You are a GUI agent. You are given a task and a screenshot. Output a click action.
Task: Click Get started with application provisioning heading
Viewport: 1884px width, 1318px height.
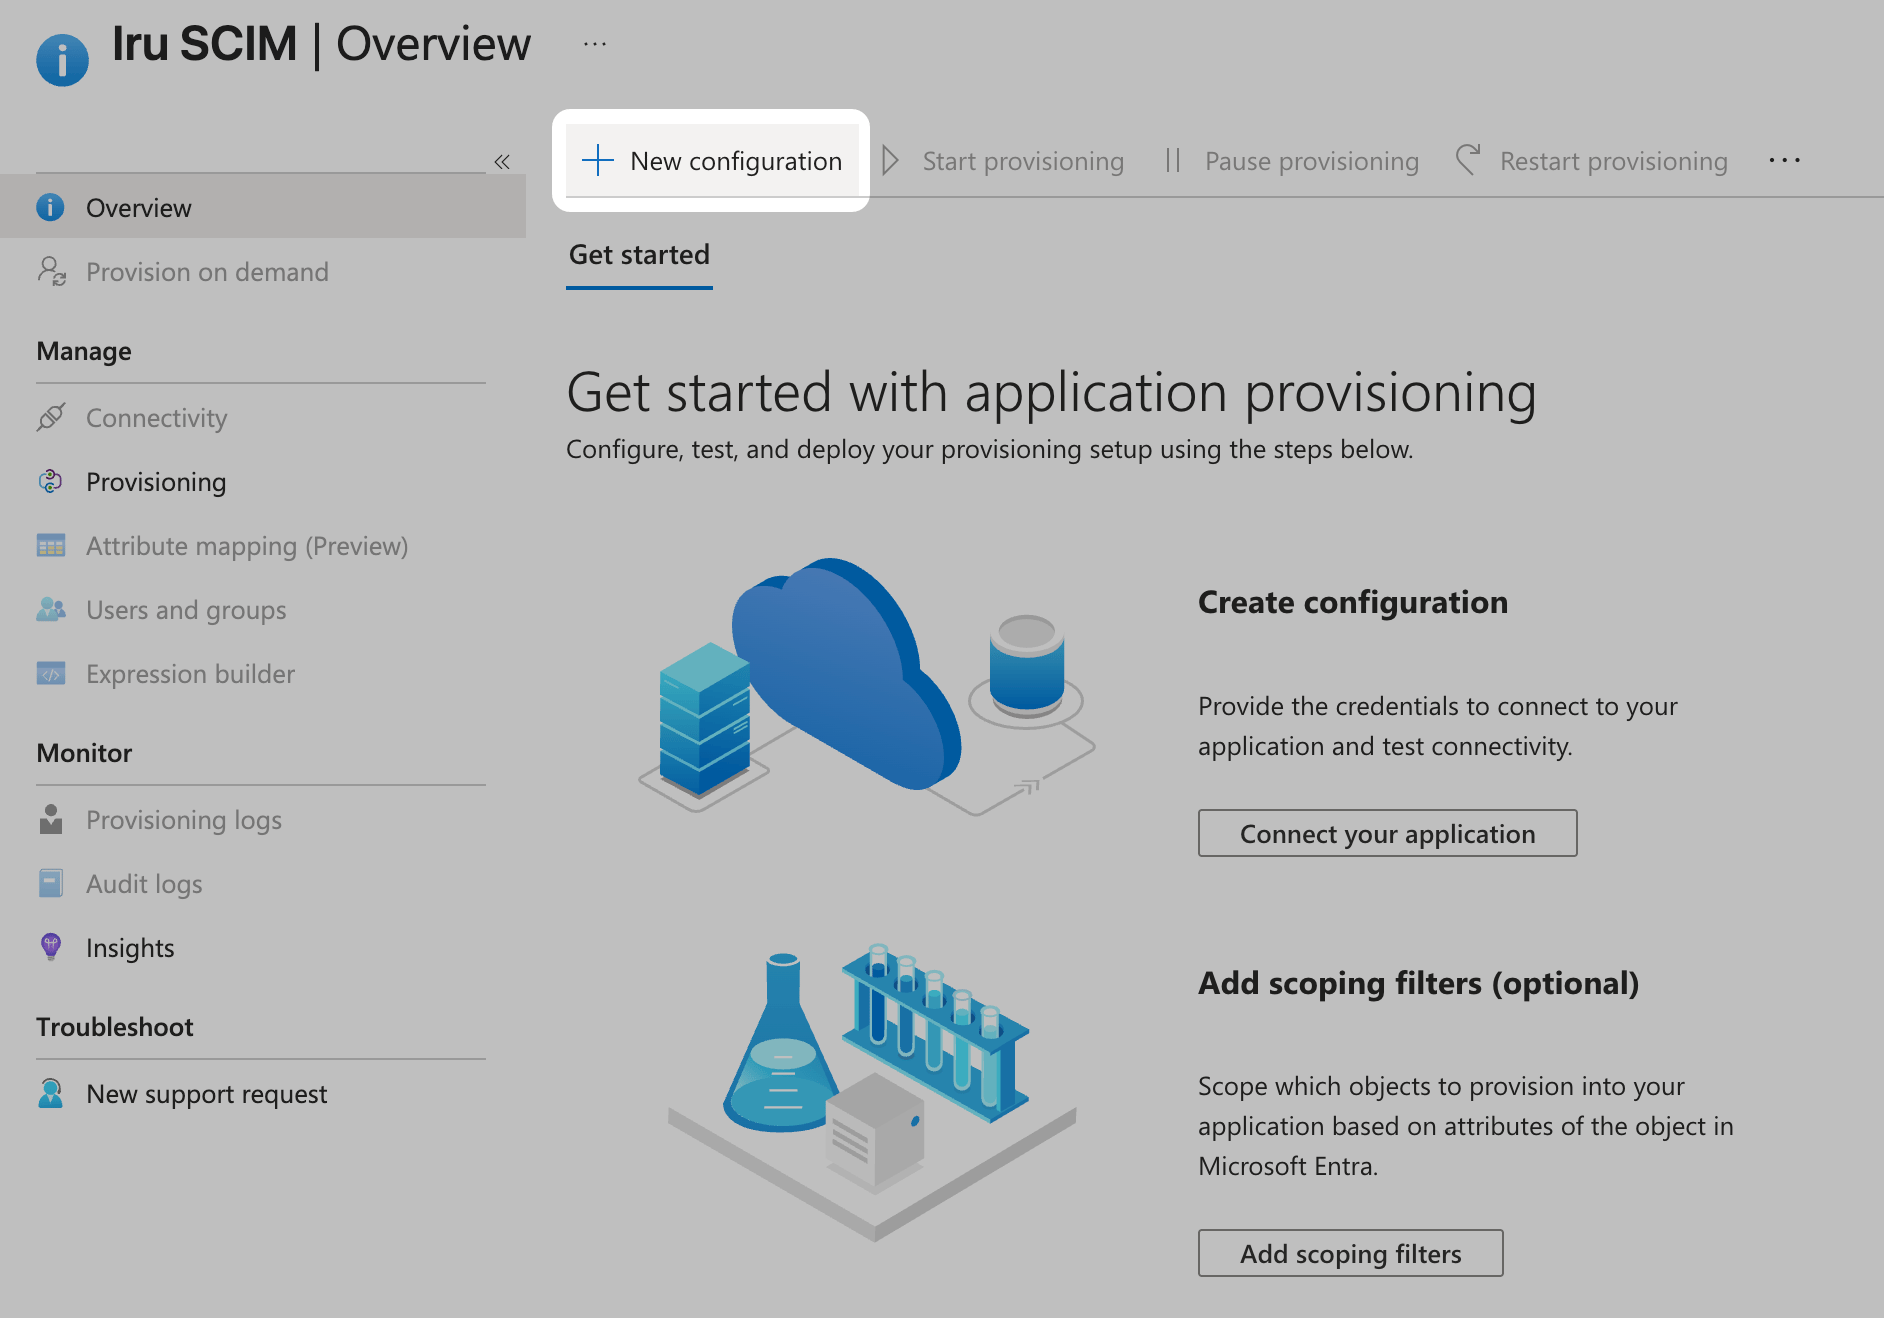pos(1051,392)
